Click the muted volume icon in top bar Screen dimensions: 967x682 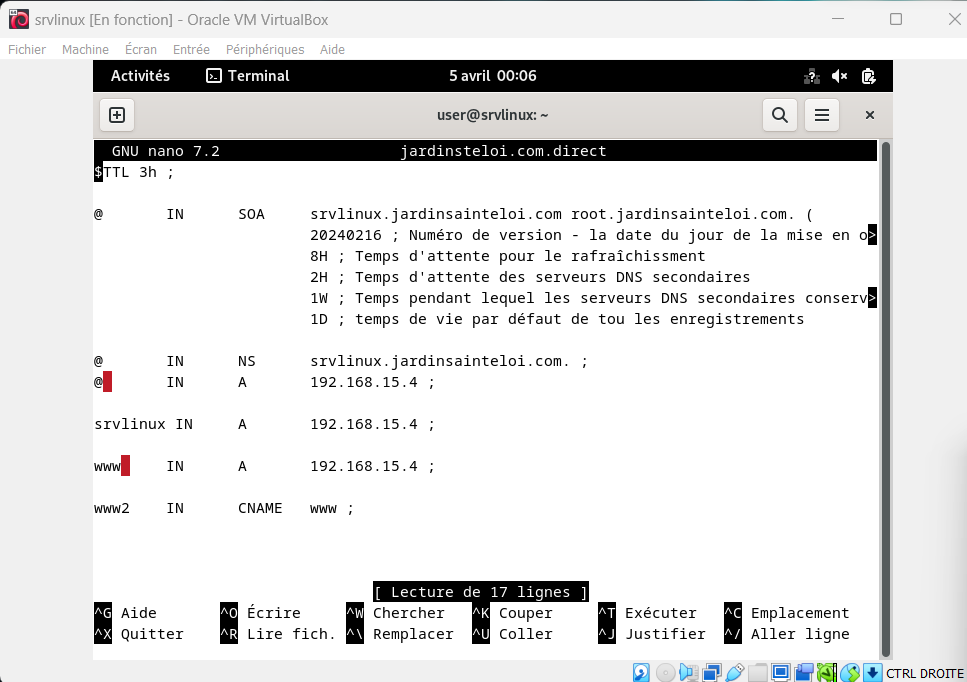click(x=840, y=76)
